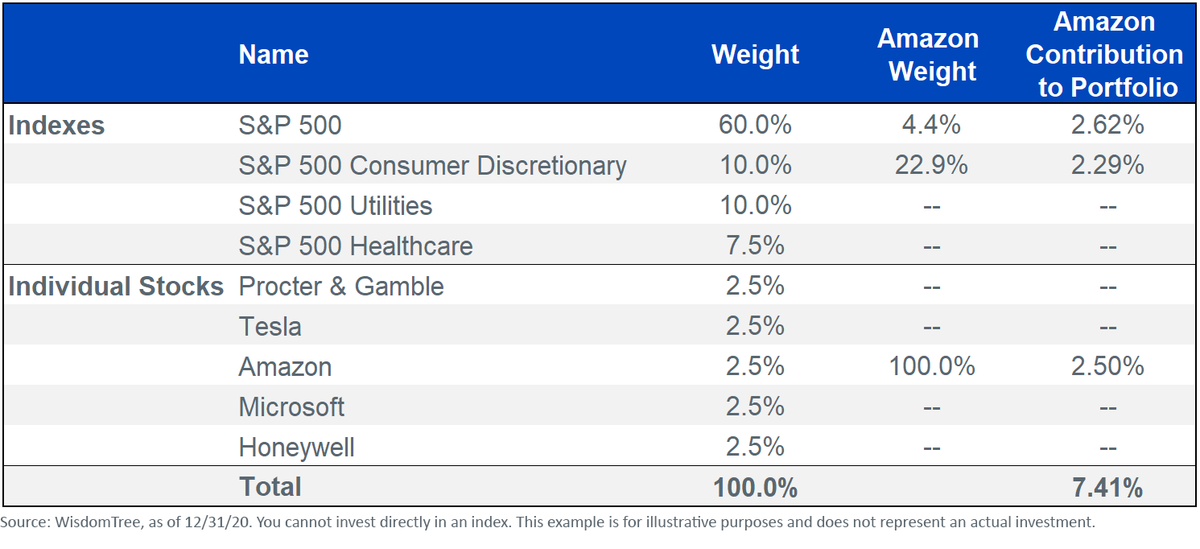Select the Total row label

click(270, 487)
